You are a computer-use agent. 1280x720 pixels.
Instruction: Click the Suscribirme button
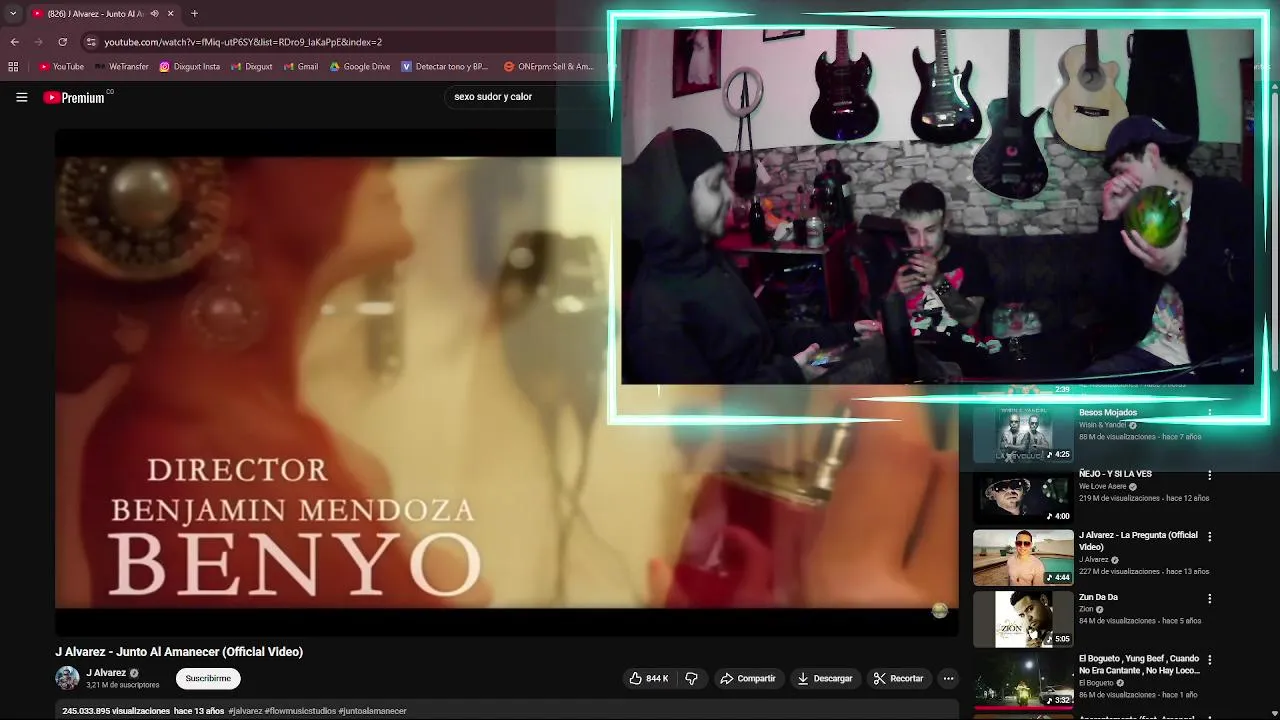(208, 678)
